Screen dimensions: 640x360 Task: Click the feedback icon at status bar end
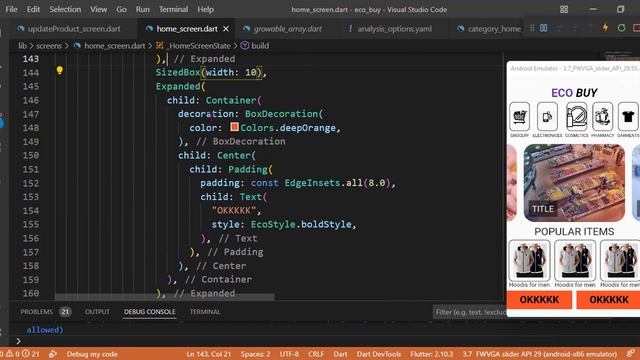tap(631, 353)
